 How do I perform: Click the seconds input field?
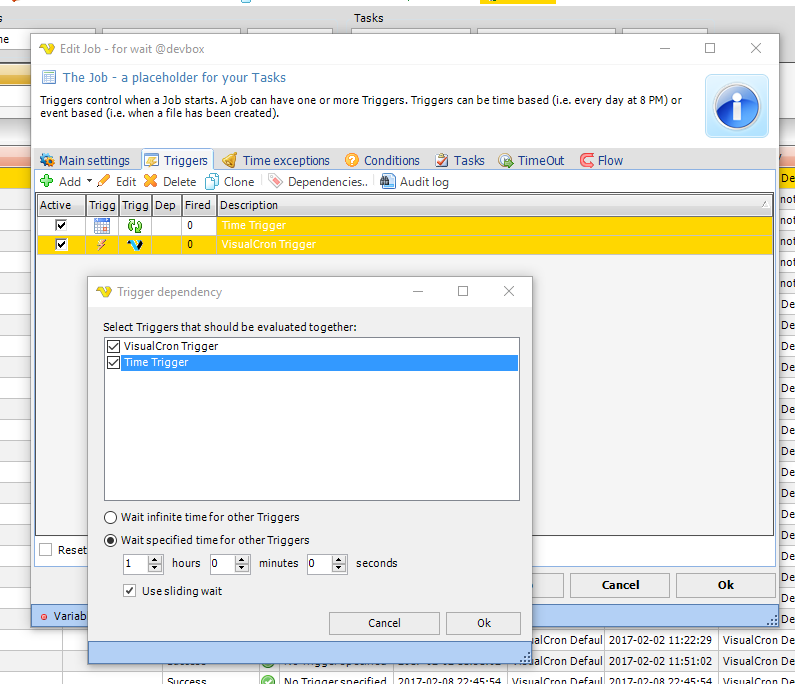tap(320, 564)
